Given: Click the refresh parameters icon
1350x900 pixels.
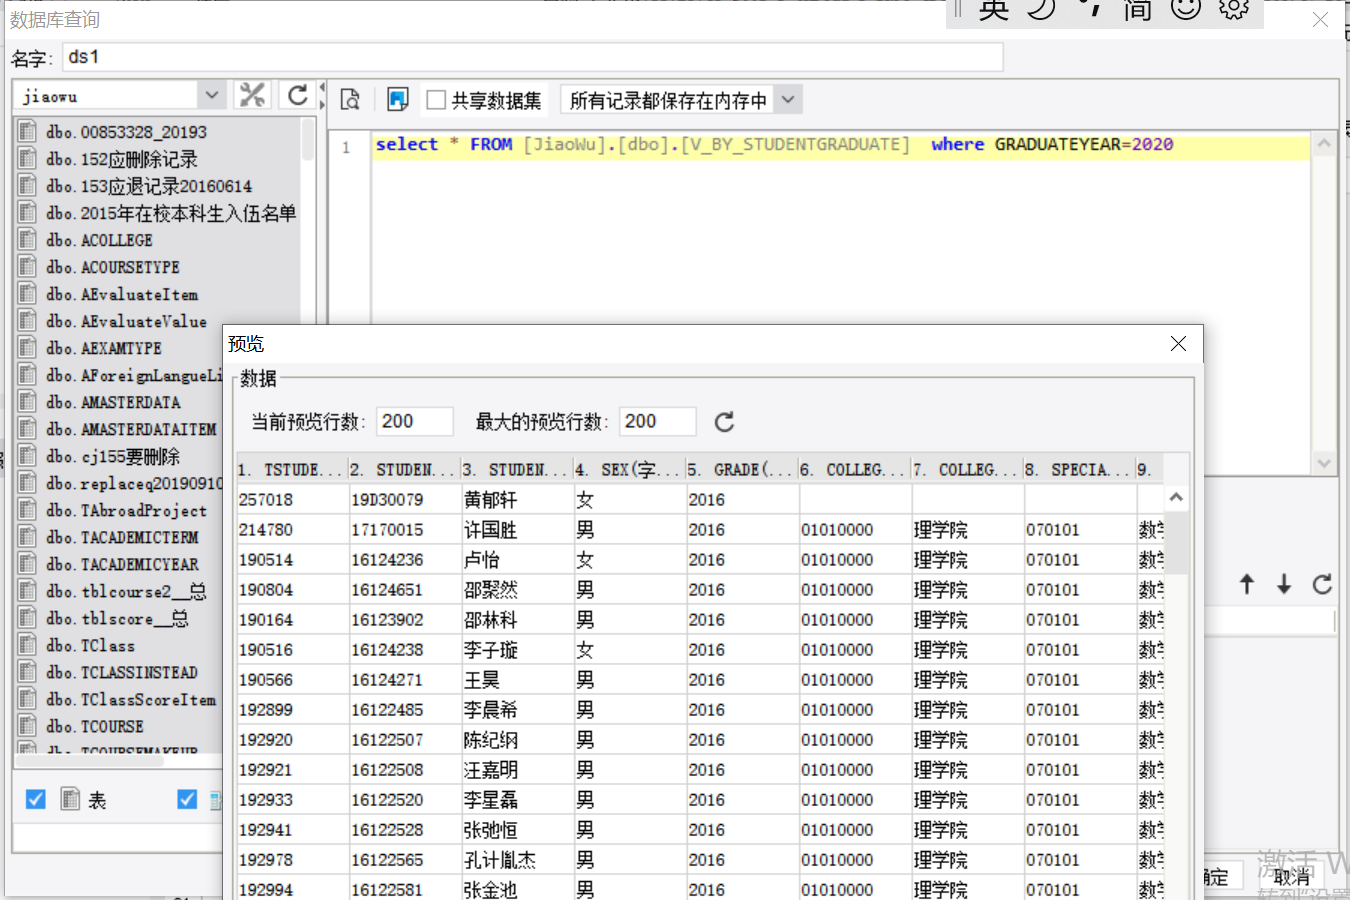Looking at the screenshot, I should 1322,584.
